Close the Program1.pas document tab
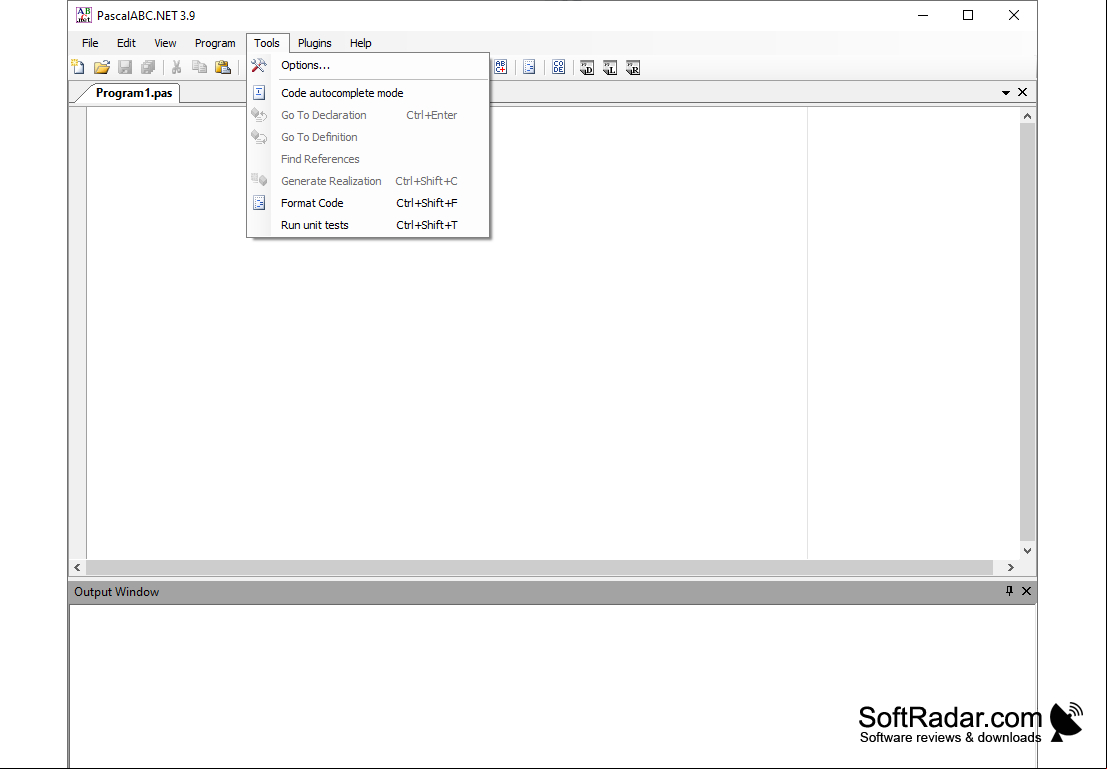This screenshot has height=769, width=1107. coord(1022,93)
